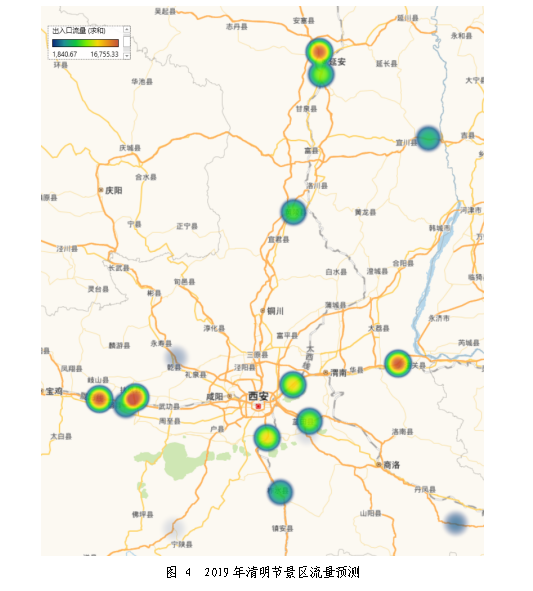The image size is (533, 591).
Task: Click the legend's scroll-down arrow
Action: [127, 55]
